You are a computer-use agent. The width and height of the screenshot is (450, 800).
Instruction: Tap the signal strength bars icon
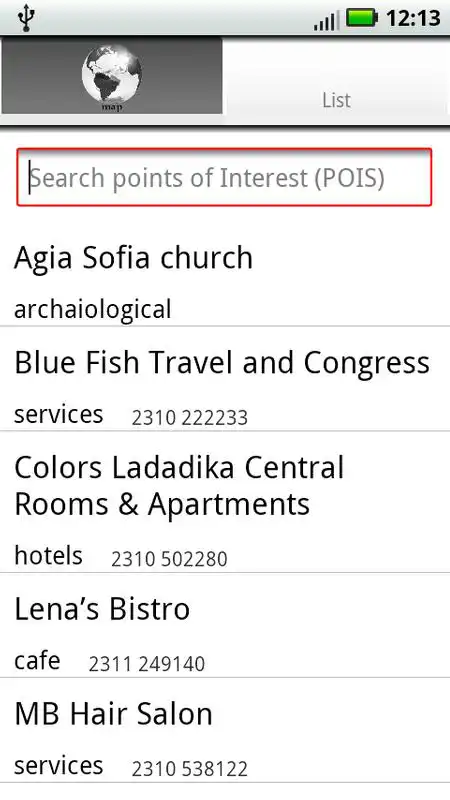(x=324, y=21)
